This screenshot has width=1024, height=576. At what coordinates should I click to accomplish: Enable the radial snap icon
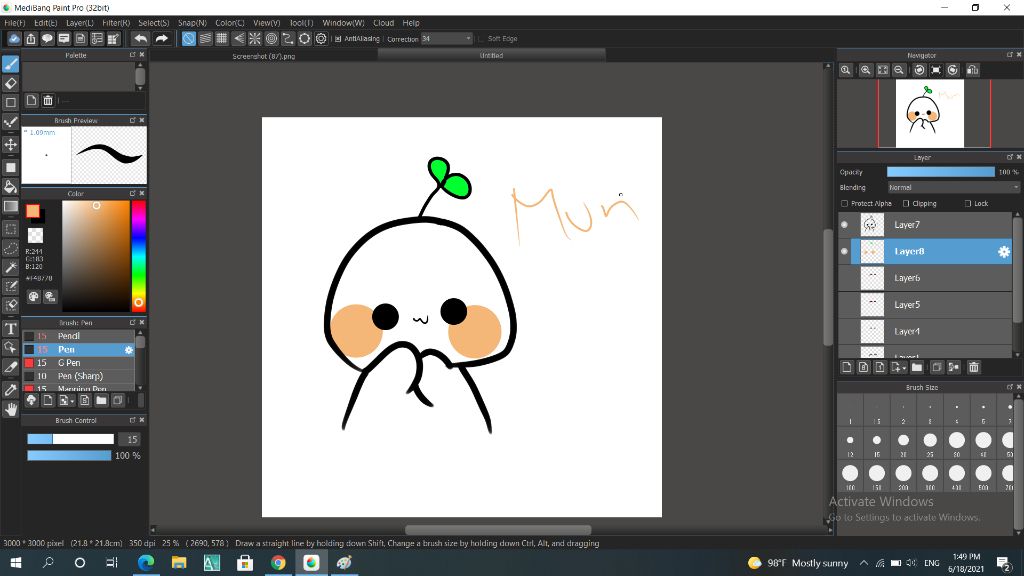coord(255,39)
